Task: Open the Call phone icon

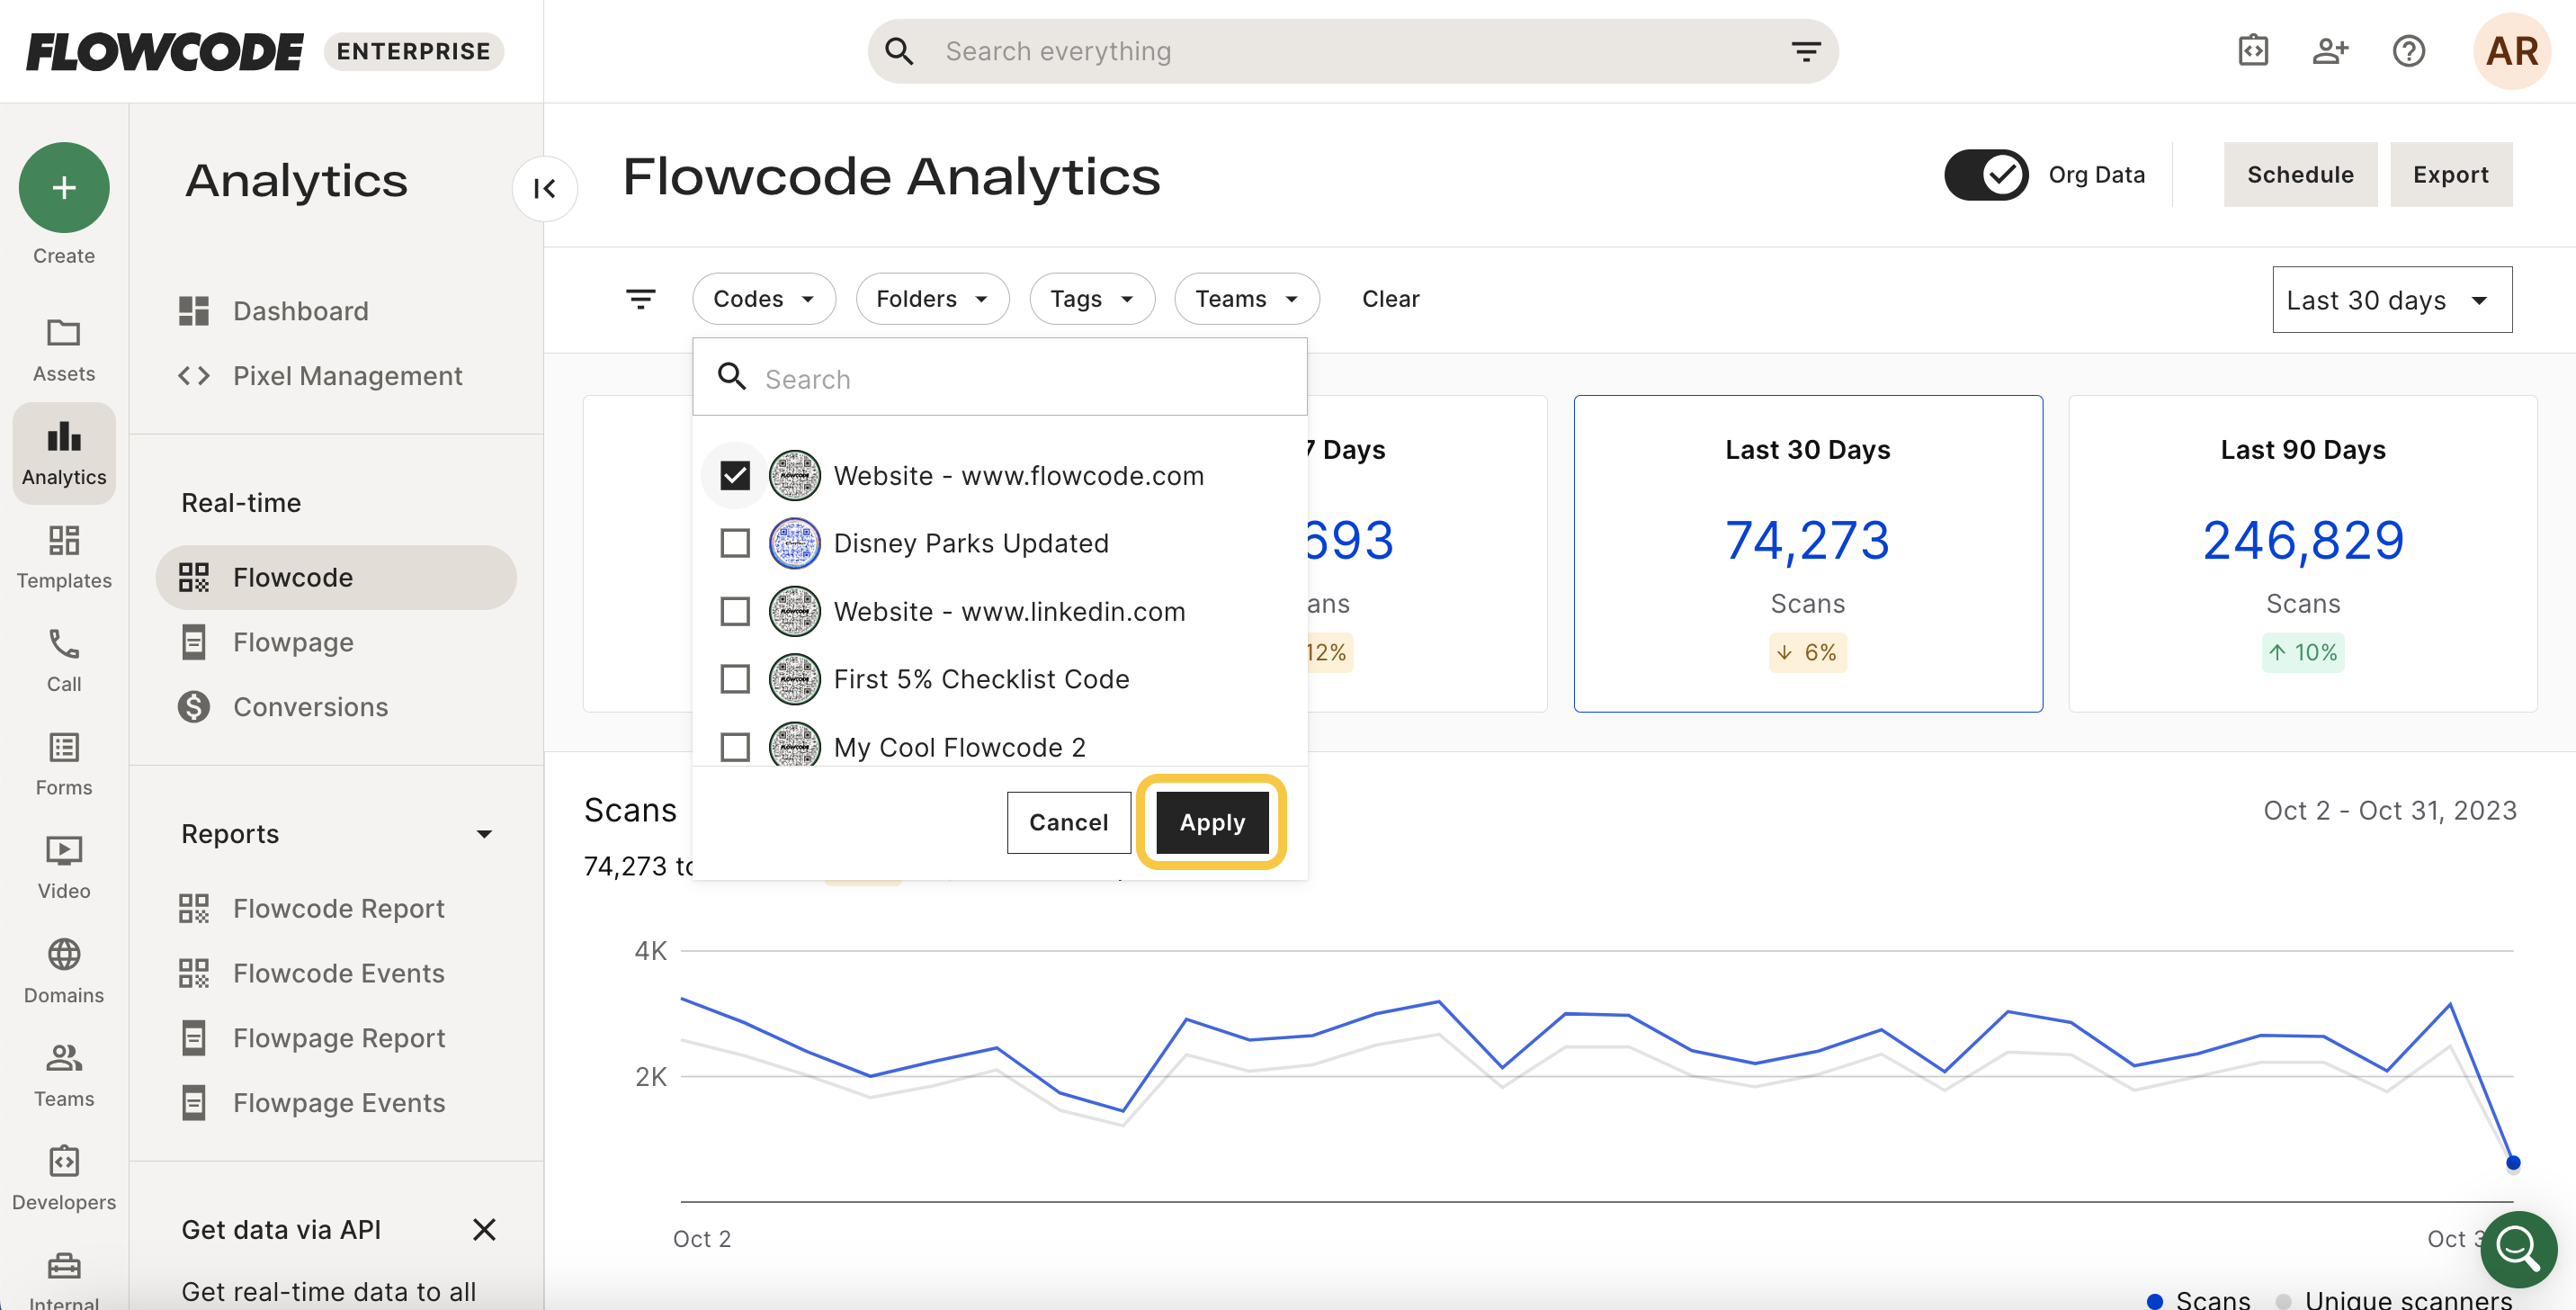Action: 64,644
